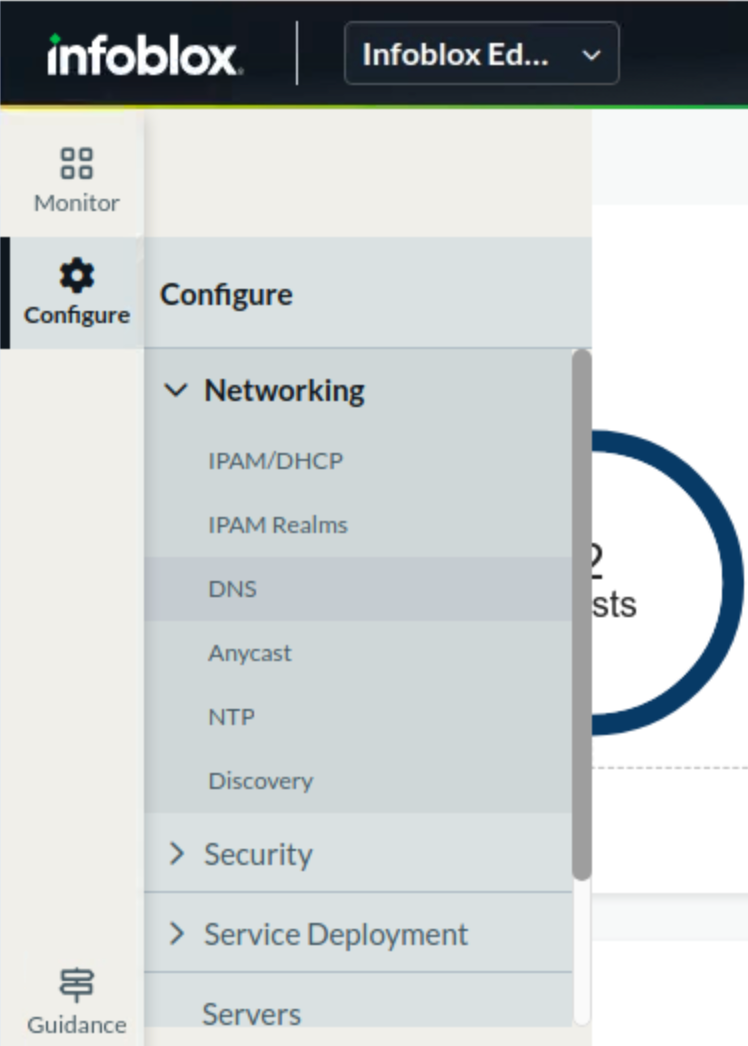The width and height of the screenshot is (748, 1046).
Task: Click the Service Deployment label
Action: pyautogui.click(x=335, y=934)
